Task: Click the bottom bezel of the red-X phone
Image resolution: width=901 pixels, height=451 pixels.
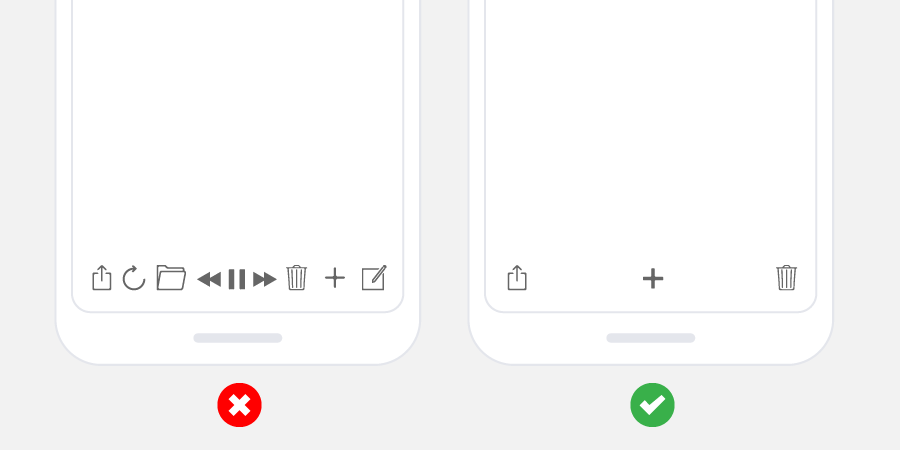Action: click(238, 353)
